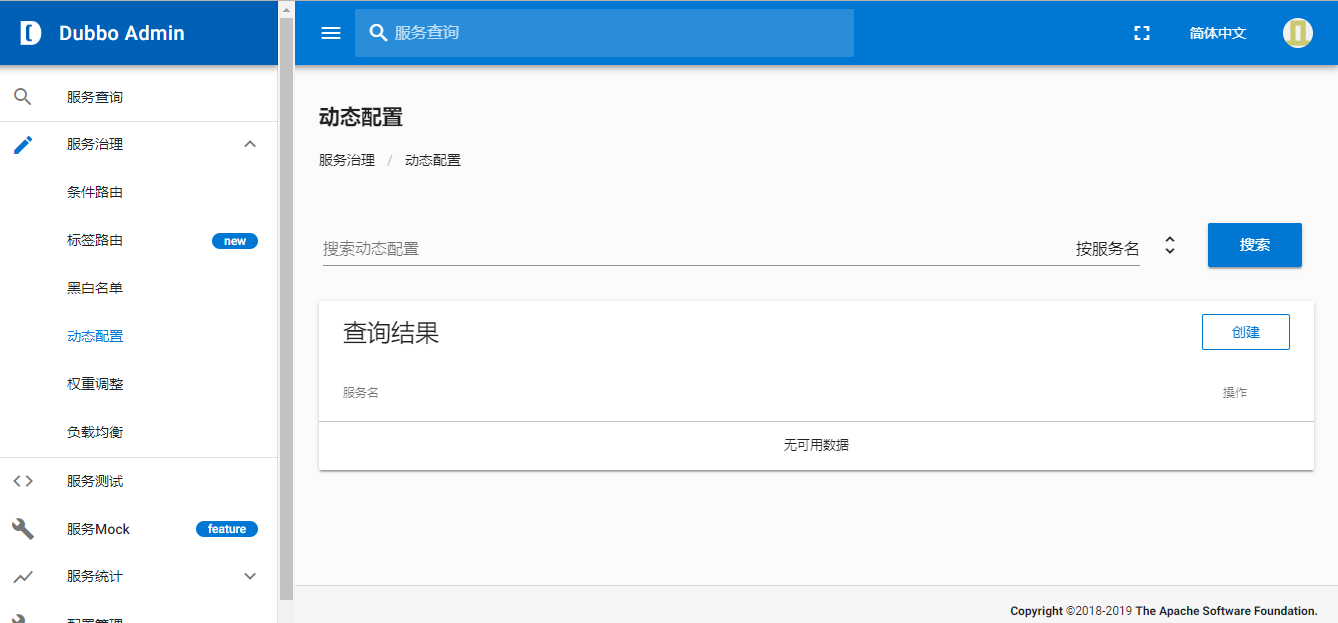
Task: Click the Dubbo Admin title text
Action: pos(122,33)
